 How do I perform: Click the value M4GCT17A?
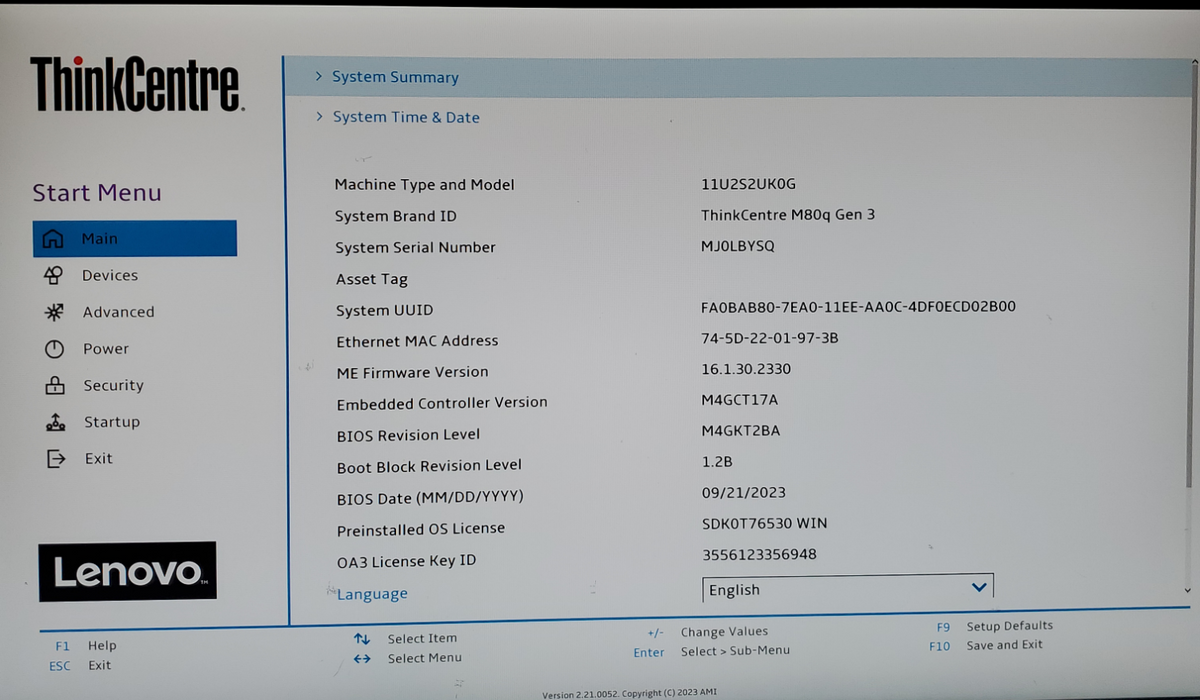pos(740,400)
